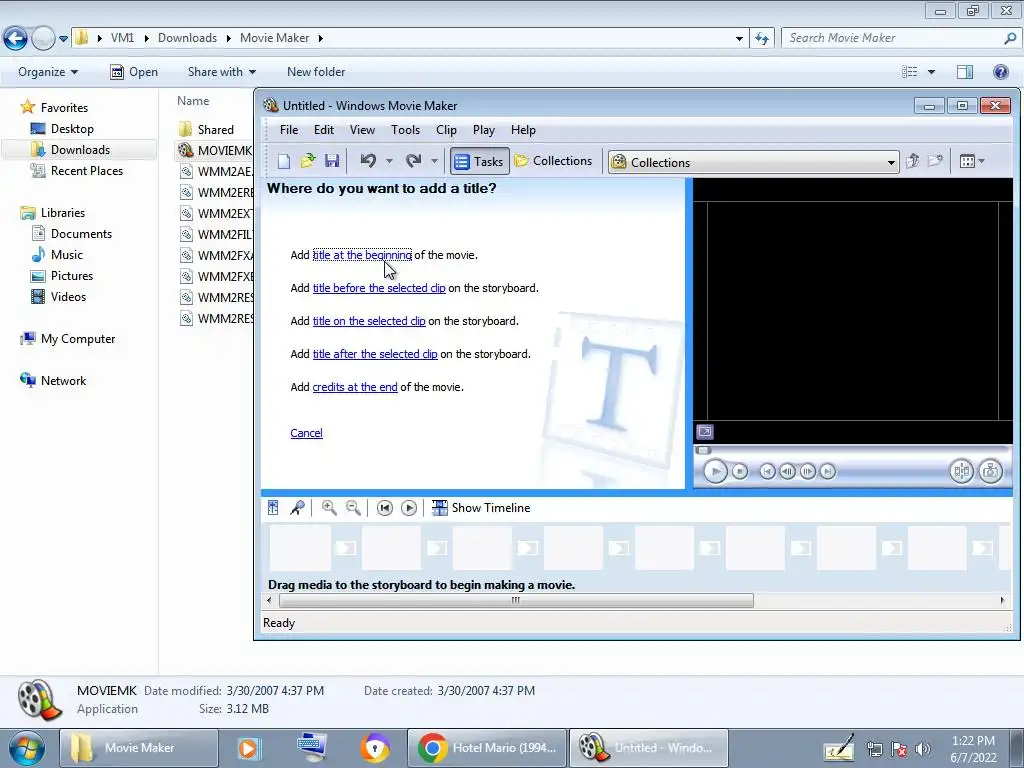
Task: Step to next frame in monitor
Action: [808, 472]
